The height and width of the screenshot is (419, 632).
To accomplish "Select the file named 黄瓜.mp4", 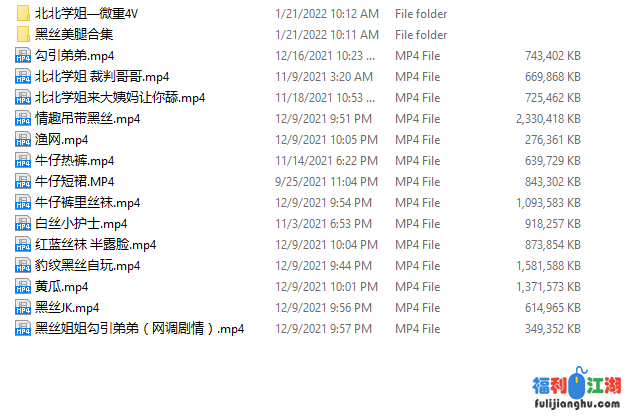I will click(x=61, y=287).
